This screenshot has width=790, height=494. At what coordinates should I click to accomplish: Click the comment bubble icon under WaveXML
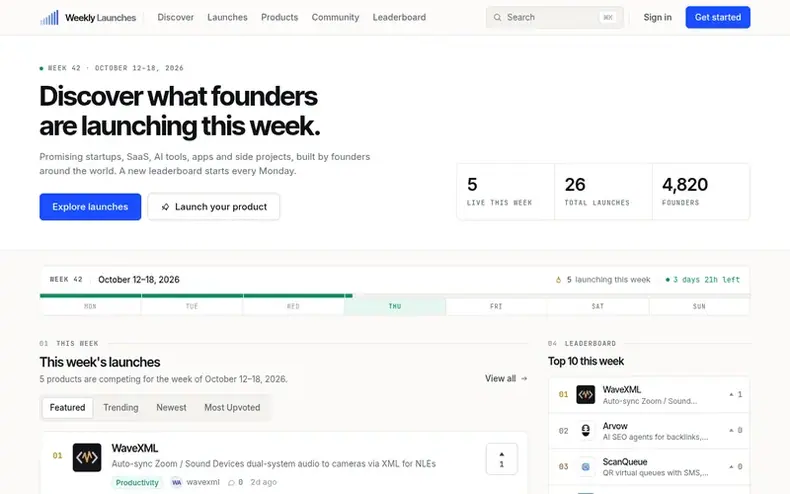231,483
